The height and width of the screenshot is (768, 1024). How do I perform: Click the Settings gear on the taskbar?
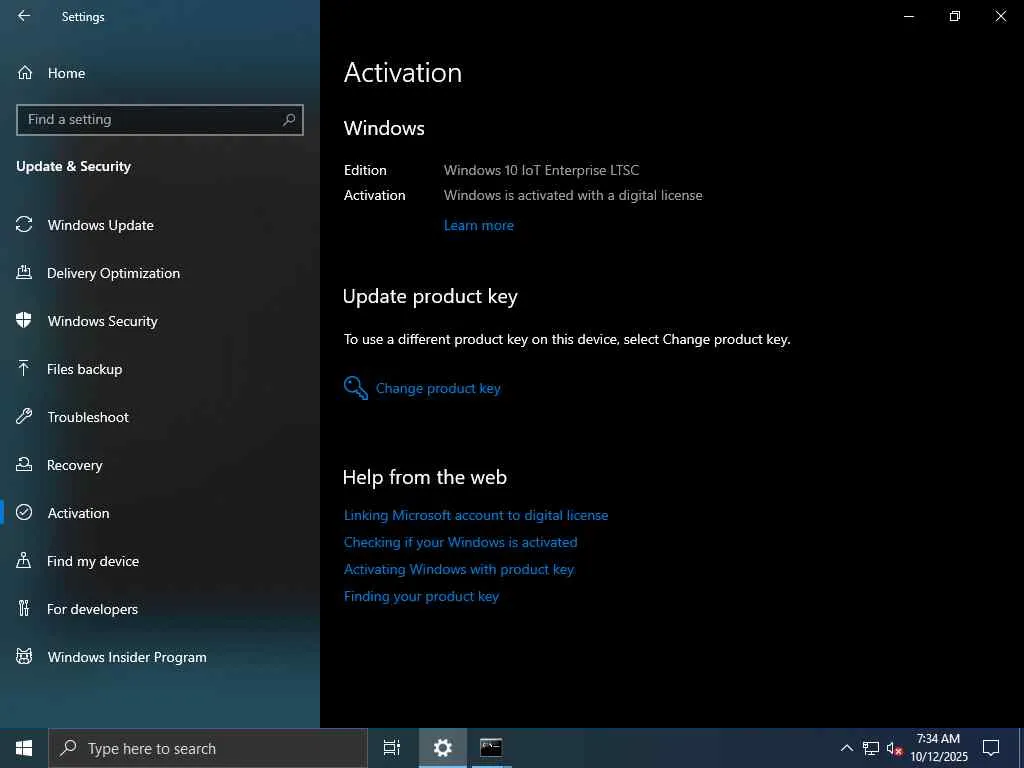443,748
